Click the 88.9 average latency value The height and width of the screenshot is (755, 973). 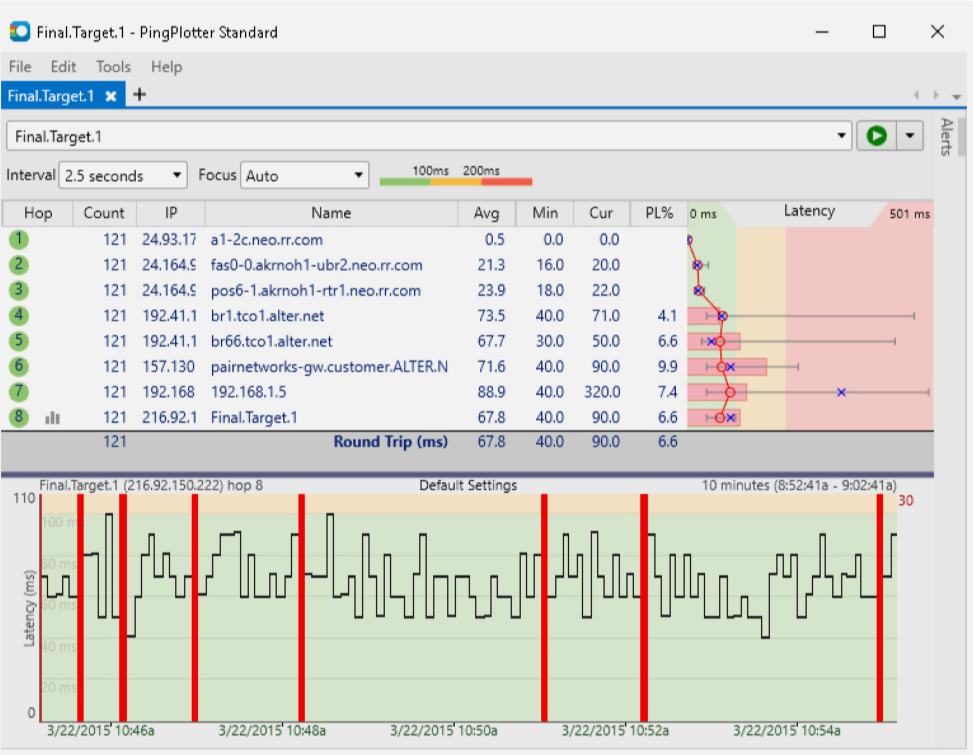tap(491, 392)
